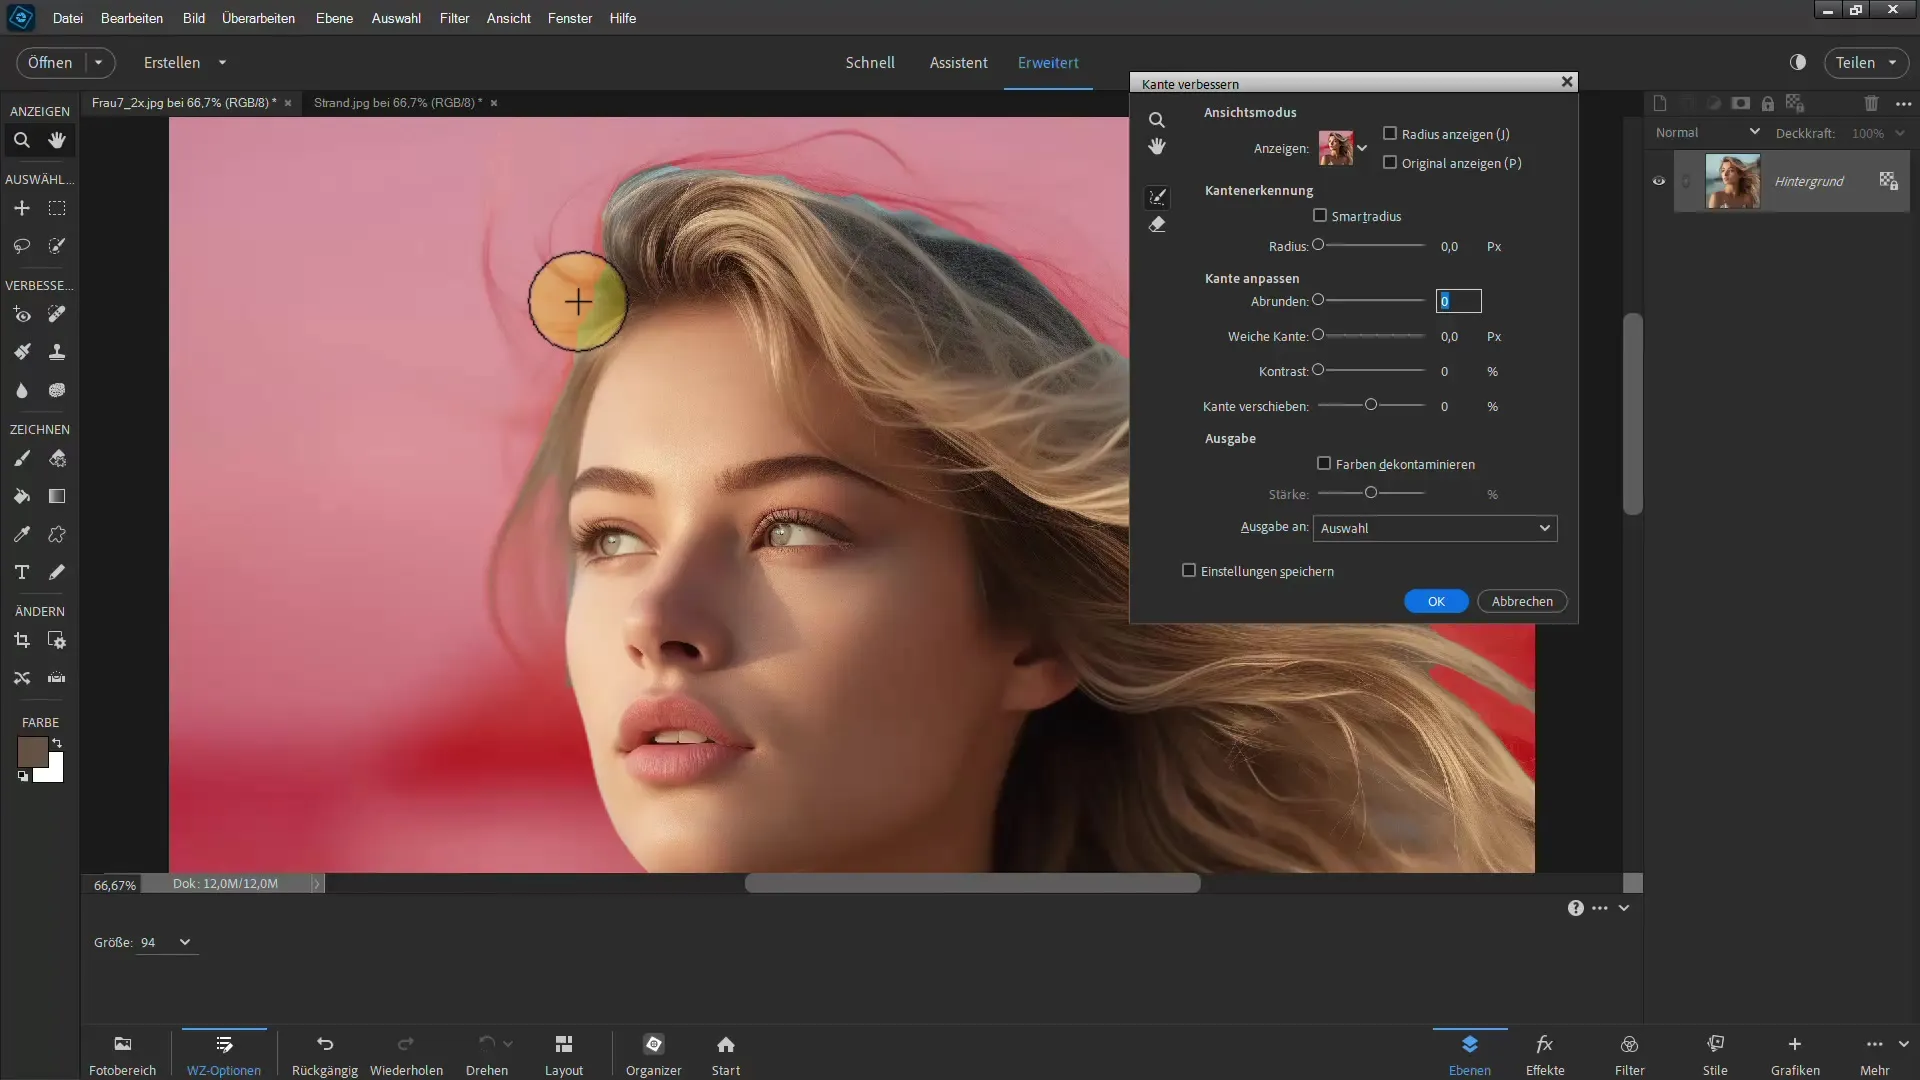
Task: Enable Farben dekontaminieren checkbox
Action: point(1324,464)
